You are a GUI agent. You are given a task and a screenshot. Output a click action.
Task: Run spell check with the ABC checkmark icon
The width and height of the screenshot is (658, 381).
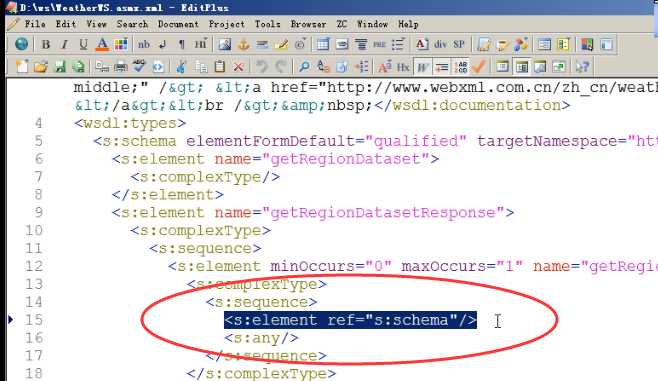pos(139,66)
